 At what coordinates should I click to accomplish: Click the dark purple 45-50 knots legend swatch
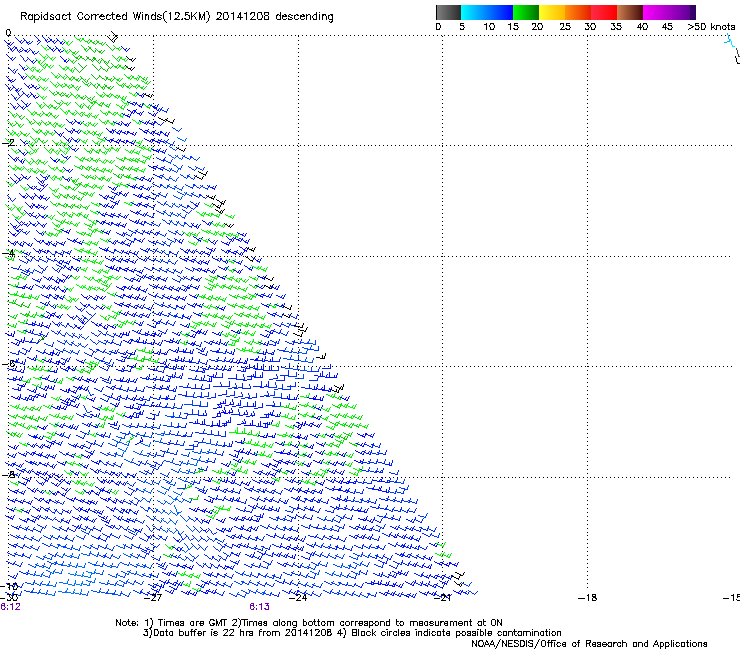(682, 12)
